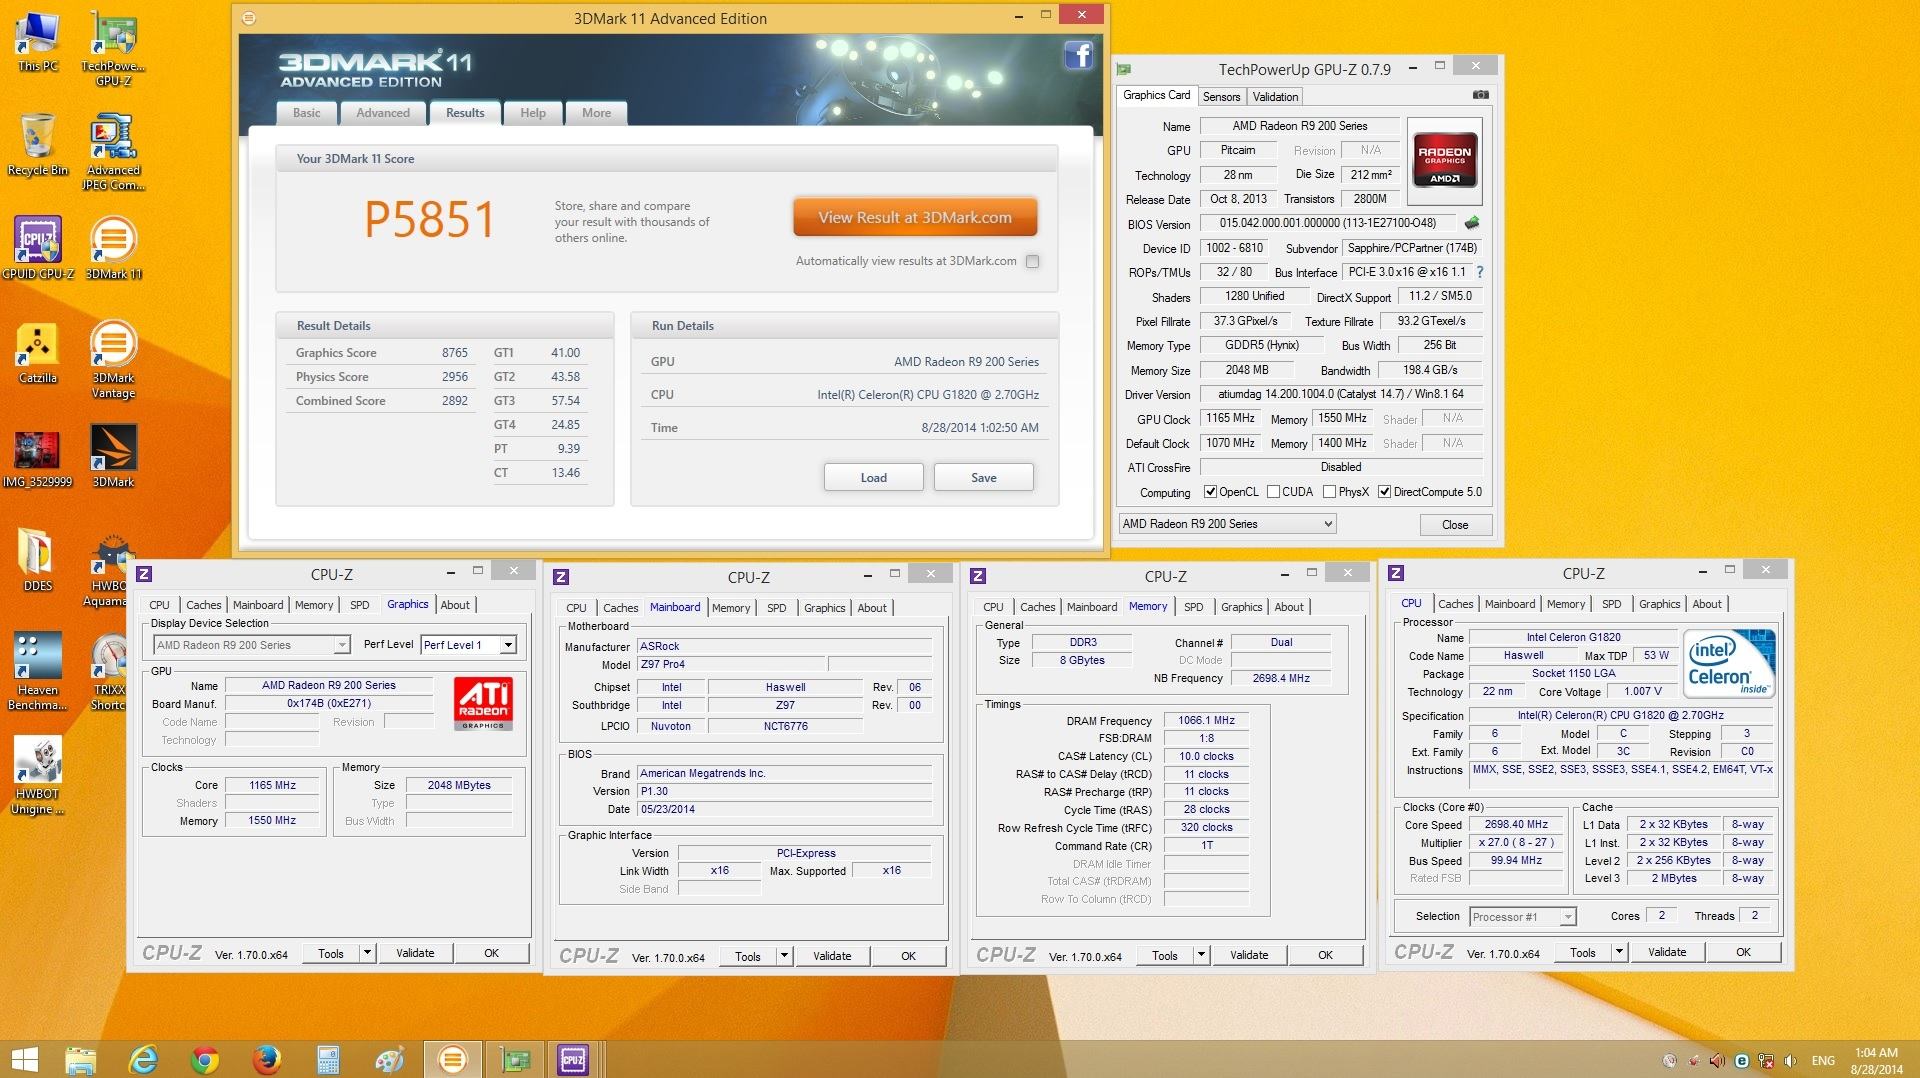Open the Validation tab in GPU-Z
Image resolution: width=1920 pixels, height=1078 pixels.
point(1275,97)
